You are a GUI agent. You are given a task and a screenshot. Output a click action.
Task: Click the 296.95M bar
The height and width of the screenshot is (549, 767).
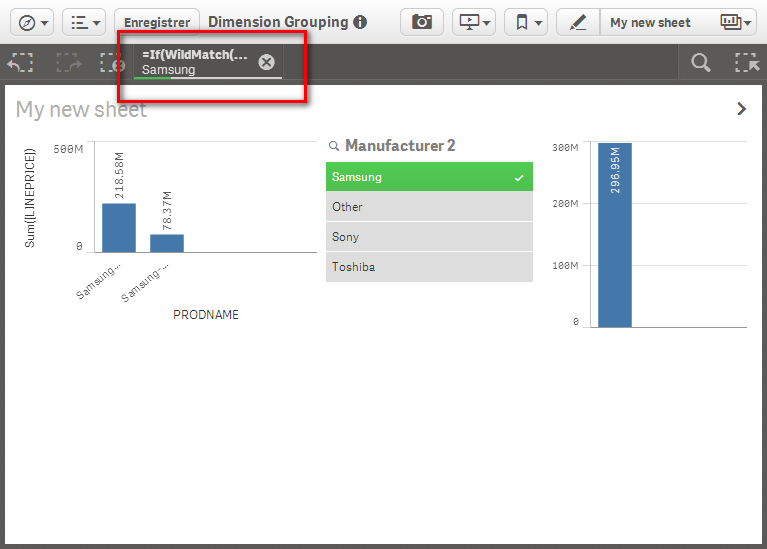pos(615,235)
